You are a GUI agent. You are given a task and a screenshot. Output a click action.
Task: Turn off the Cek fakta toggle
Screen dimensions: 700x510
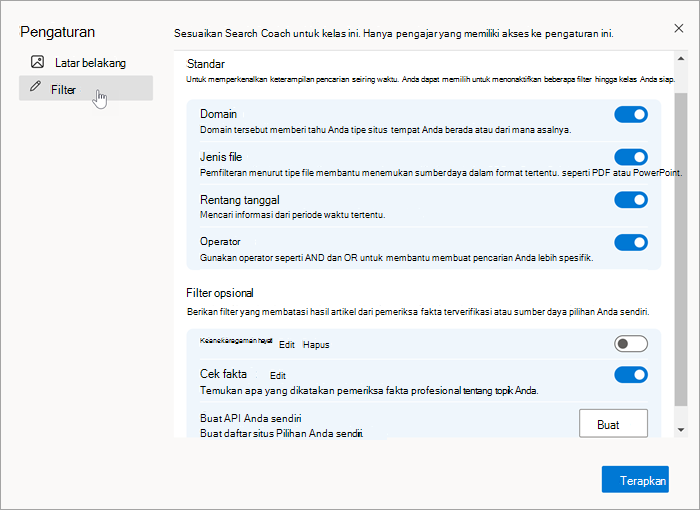pyautogui.click(x=631, y=375)
